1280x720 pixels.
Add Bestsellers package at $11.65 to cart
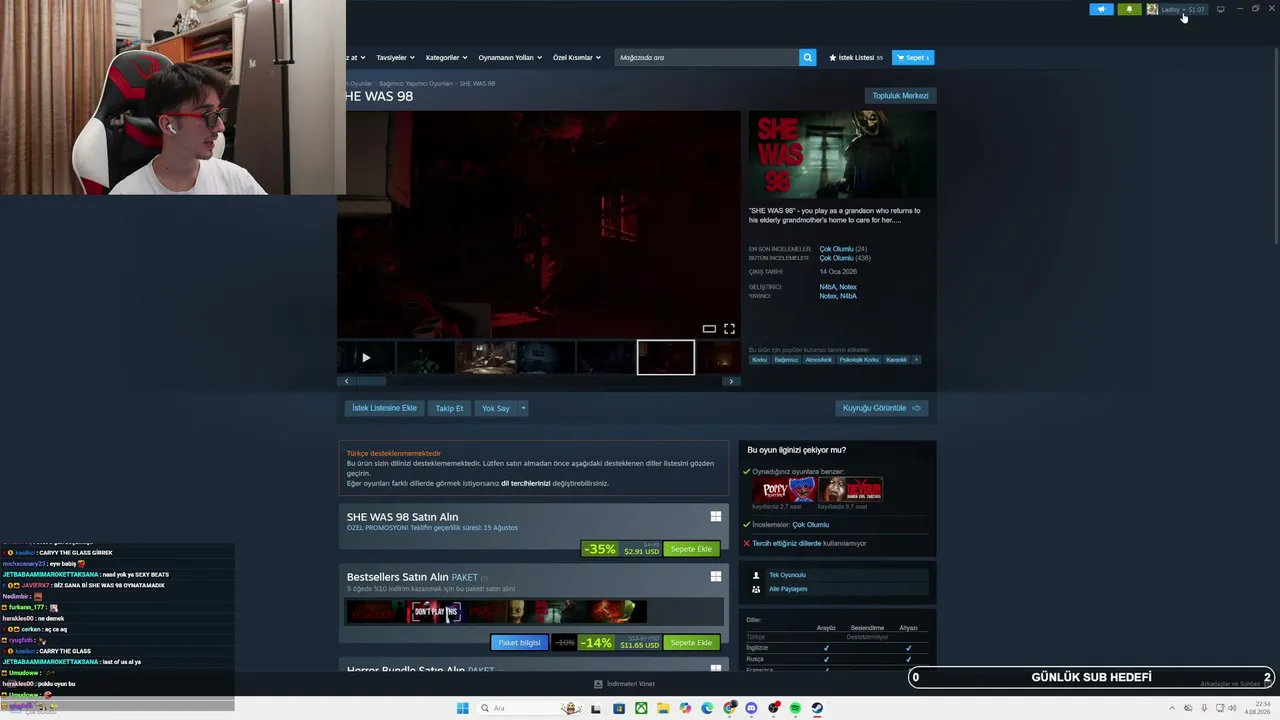point(691,643)
